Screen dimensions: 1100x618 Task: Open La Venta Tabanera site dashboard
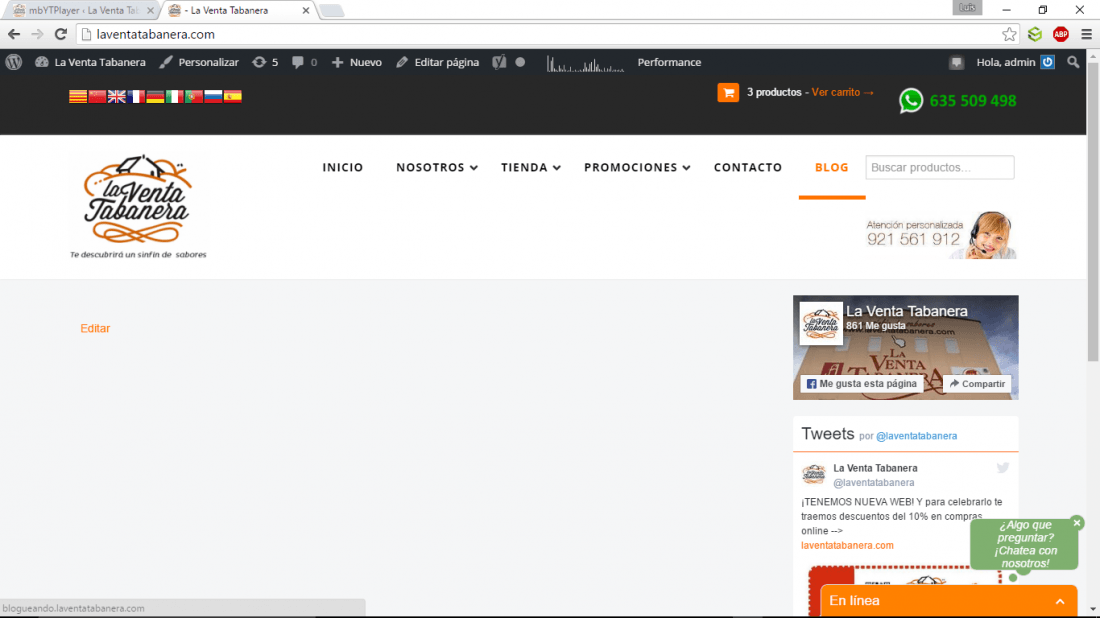click(90, 62)
